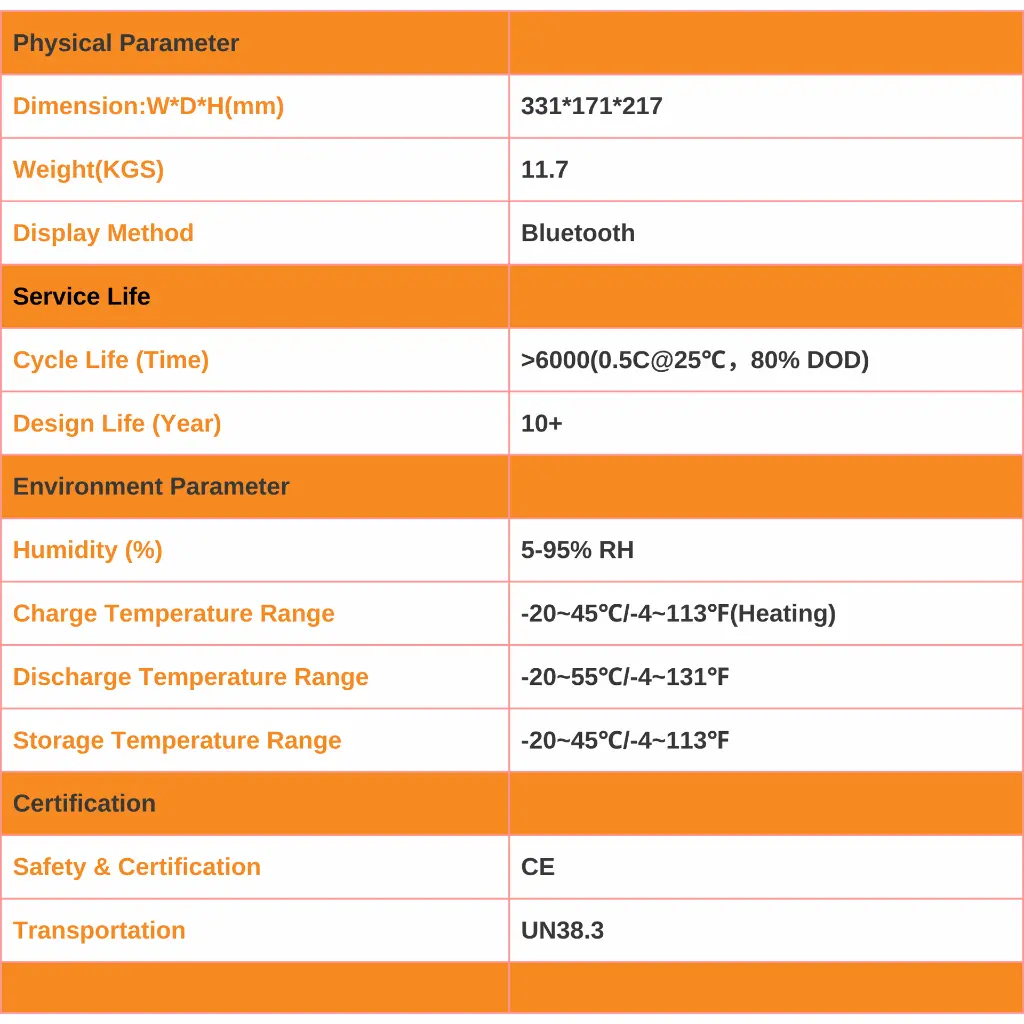Click the Physical Parameter header cell
The height and width of the screenshot is (1024, 1024).
point(126,43)
